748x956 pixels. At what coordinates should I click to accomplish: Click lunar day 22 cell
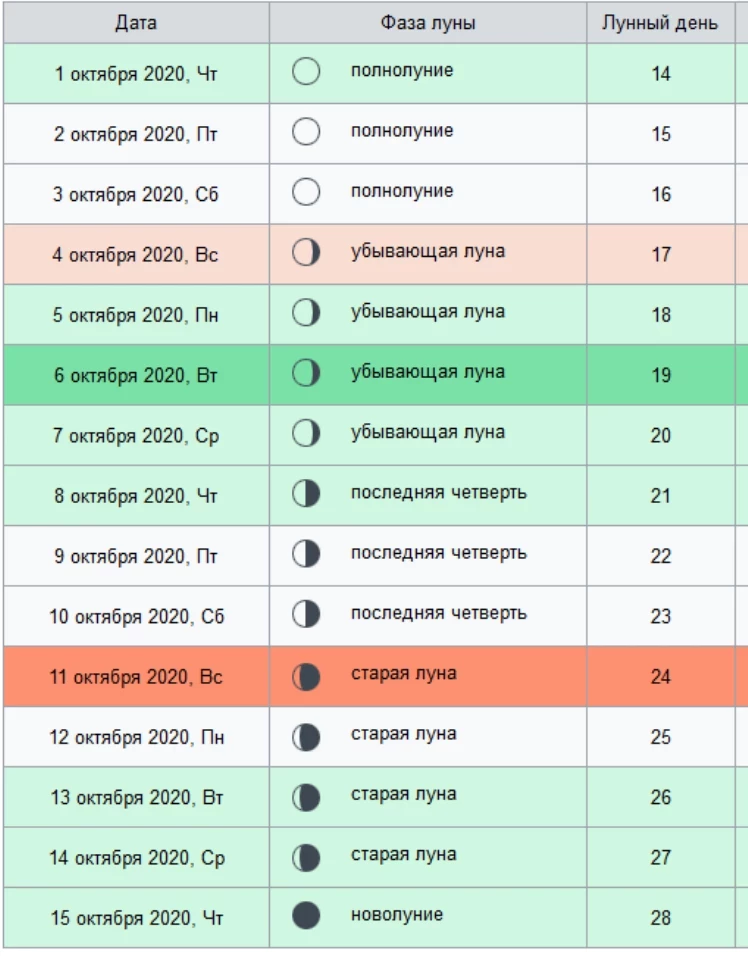660,556
